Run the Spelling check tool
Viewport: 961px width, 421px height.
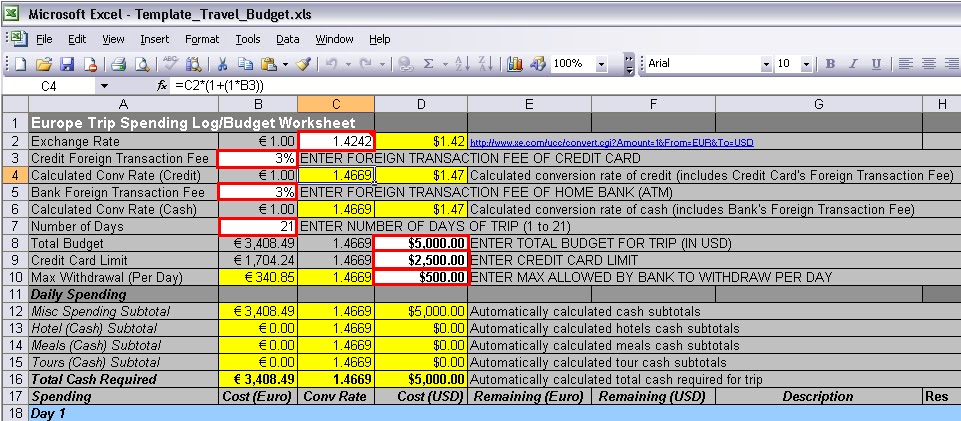170,64
